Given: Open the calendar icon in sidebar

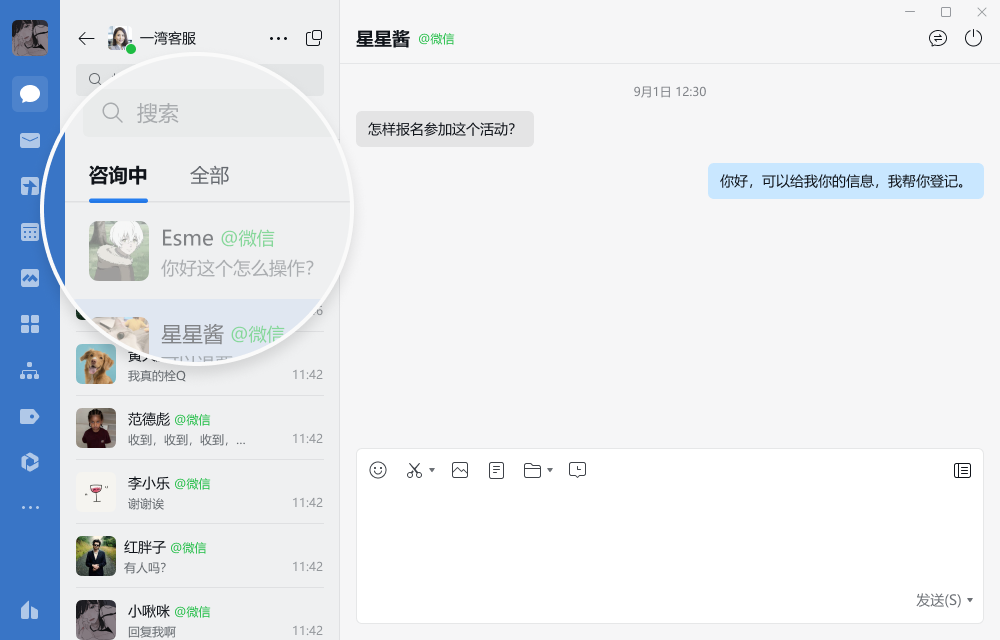Looking at the screenshot, I should [x=30, y=232].
